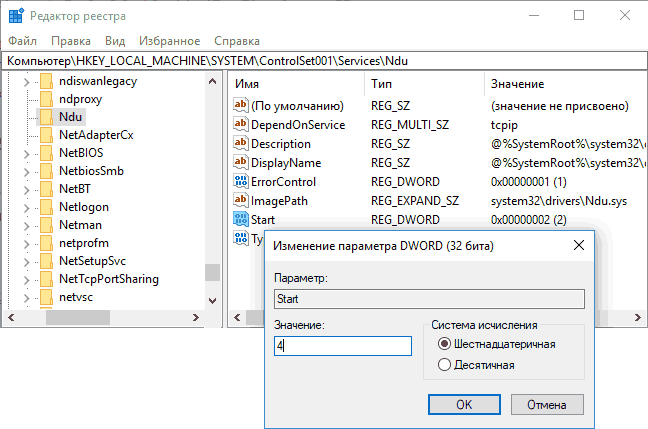This screenshot has height=429, width=648.
Task: Click the tree vertical scrollbar thumb
Action: tap(212, 272)
